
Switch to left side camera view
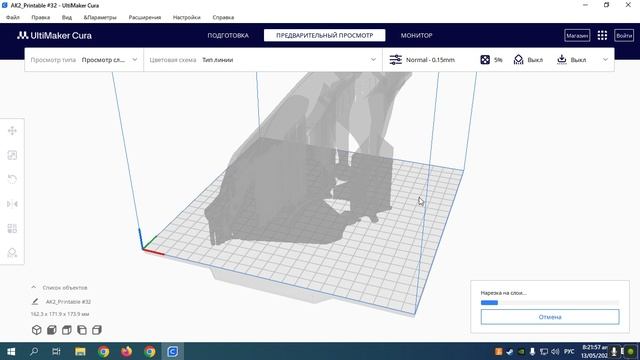pos(82,330)
